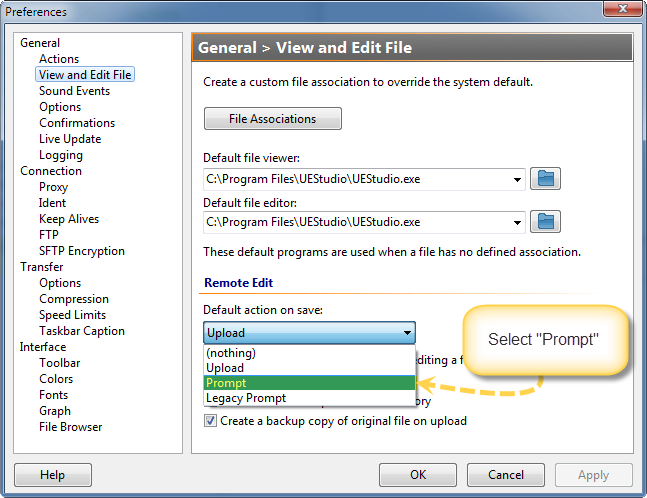Image resolution: width=647 pixels, height=498 pixels.
Task: Select Sound Events in the tree
Action: (x=75, y=91)
